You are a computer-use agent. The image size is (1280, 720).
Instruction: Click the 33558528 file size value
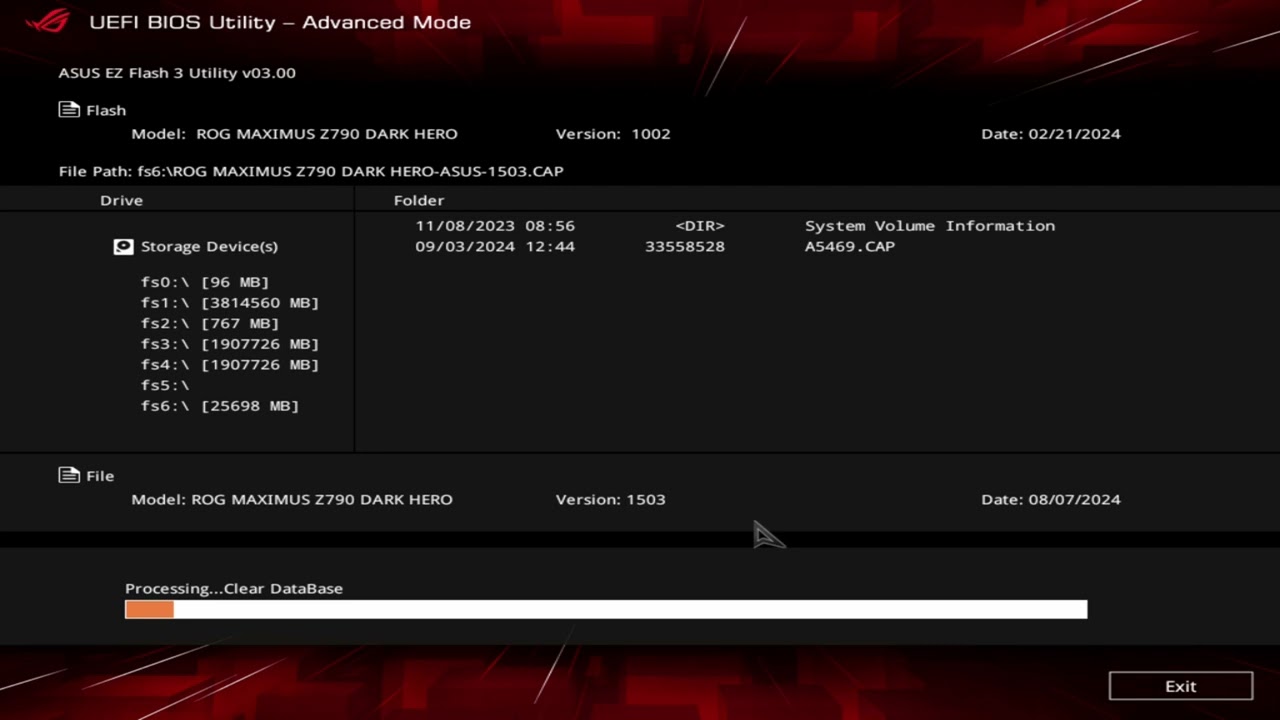pos(685,246)
